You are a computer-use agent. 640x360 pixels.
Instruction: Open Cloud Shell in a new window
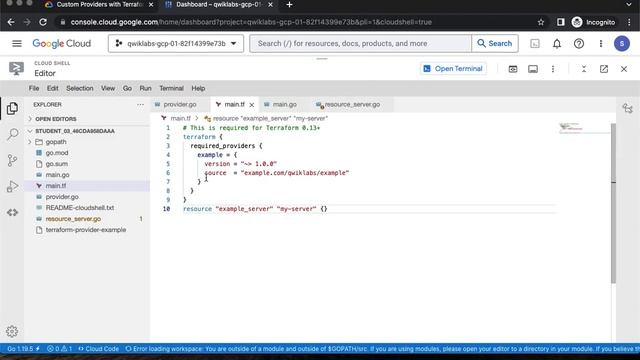[x=604, y=69]
